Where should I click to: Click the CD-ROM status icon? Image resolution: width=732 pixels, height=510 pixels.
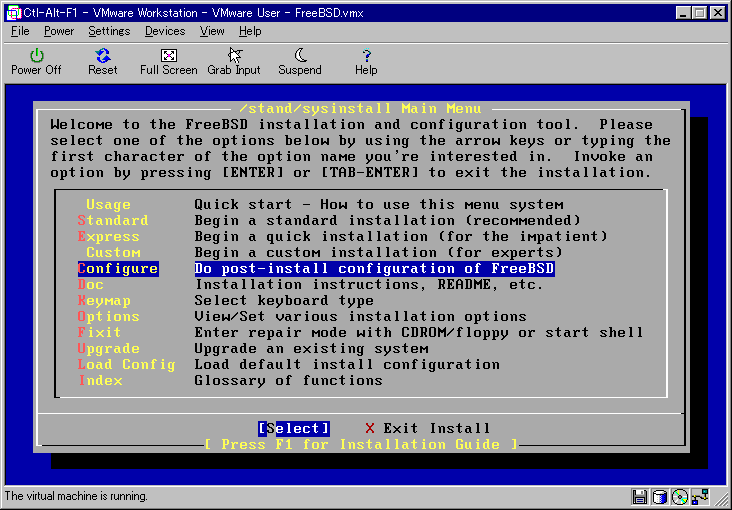click(680, 496)
